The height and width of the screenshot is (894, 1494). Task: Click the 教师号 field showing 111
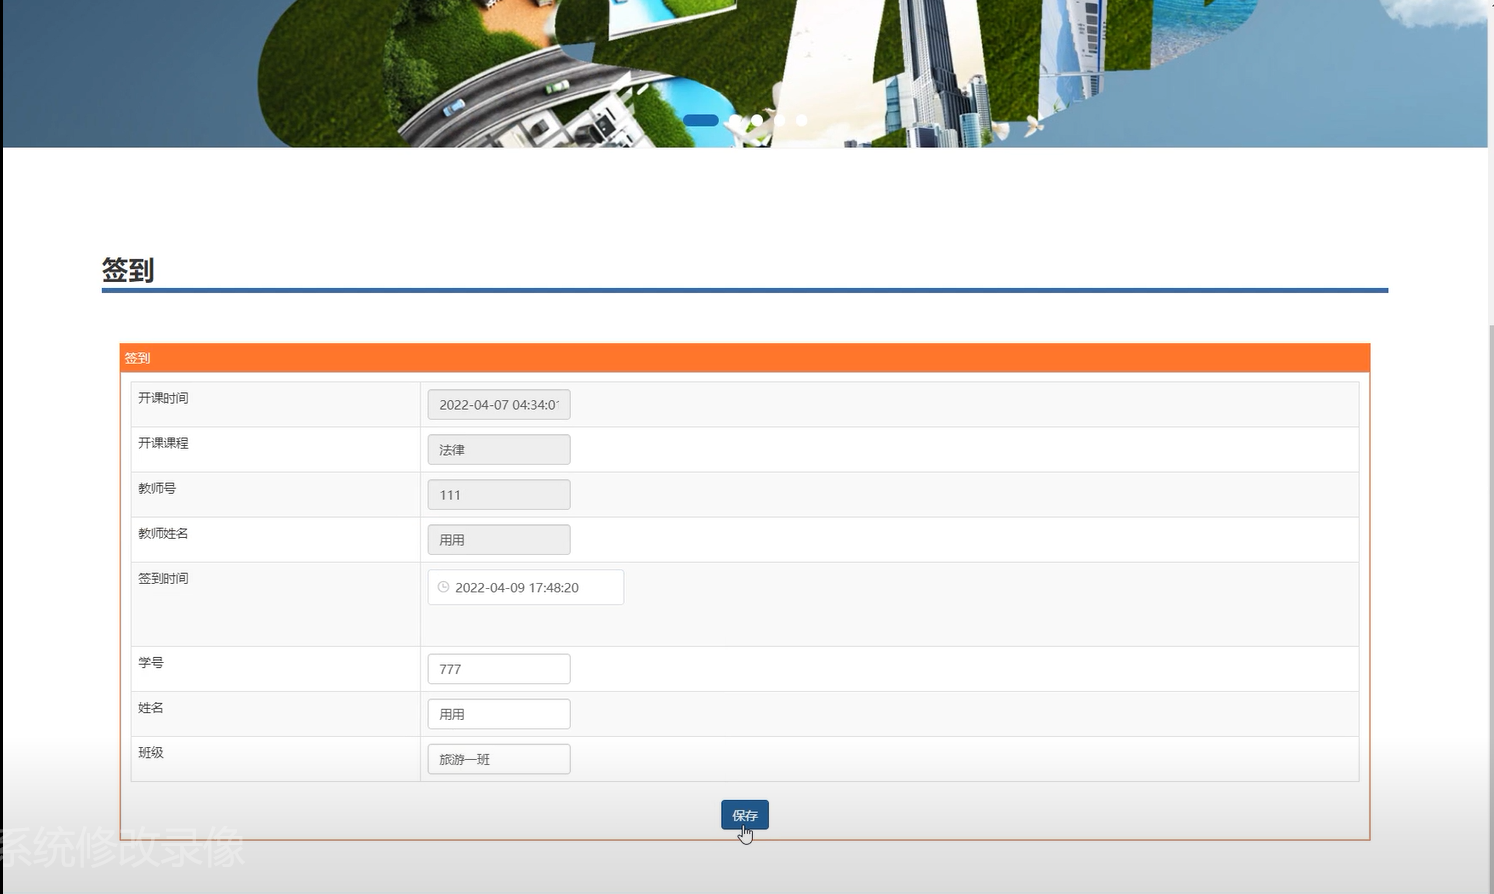coord(498,495)
